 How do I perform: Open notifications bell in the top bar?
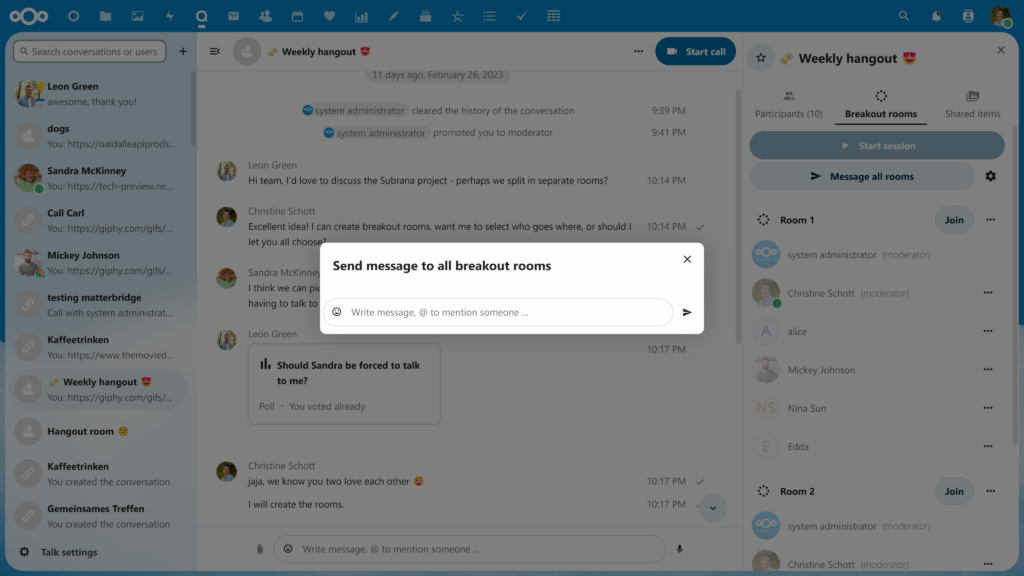pyautogui.click(x=937, y=15)
